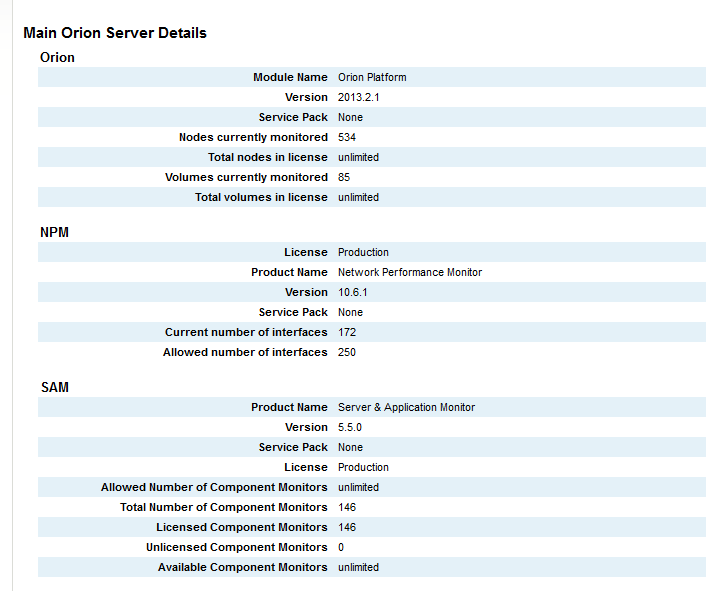Click the Nodes currently monitored value 534
The width and height of the screenshot is (706, 591).
[x=347, y=137]
